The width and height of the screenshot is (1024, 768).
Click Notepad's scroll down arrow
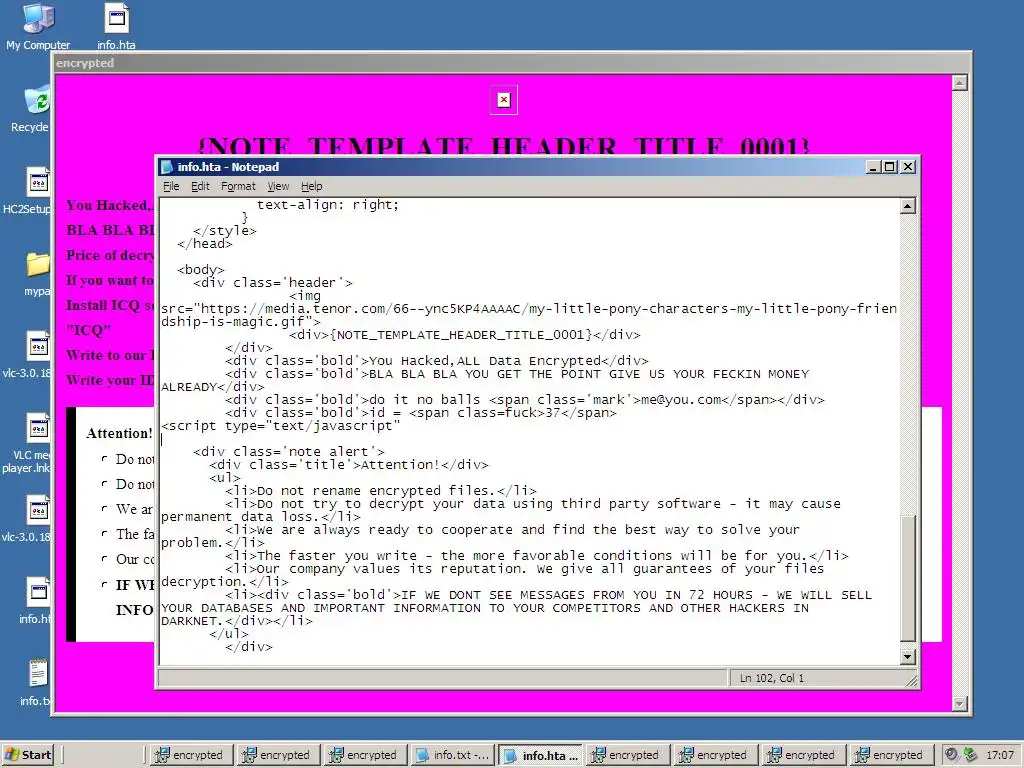[x=908, y=657]
